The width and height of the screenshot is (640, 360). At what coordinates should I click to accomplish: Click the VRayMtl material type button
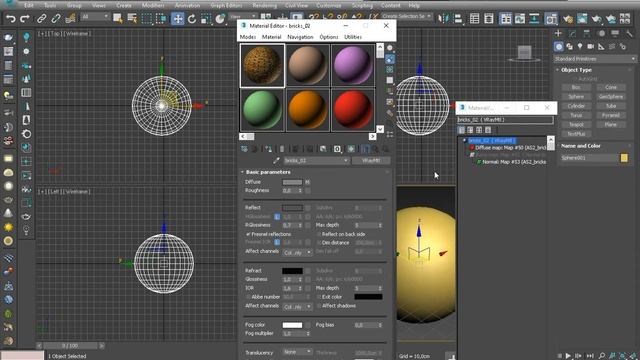[x=371, y=160]
